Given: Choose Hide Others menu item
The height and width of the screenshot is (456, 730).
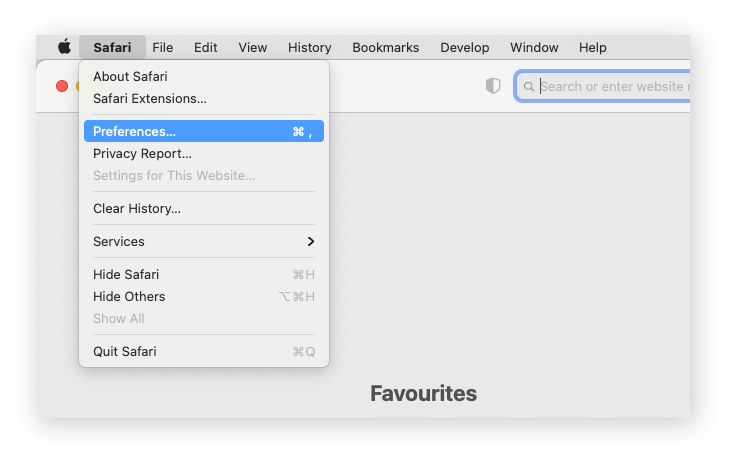Looking at the screenshot, I should click(x=129, y=296).
